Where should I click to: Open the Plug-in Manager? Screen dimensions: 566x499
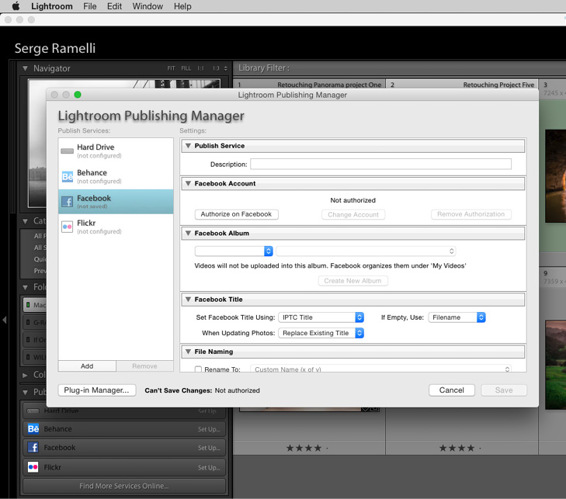coord(97,390)
